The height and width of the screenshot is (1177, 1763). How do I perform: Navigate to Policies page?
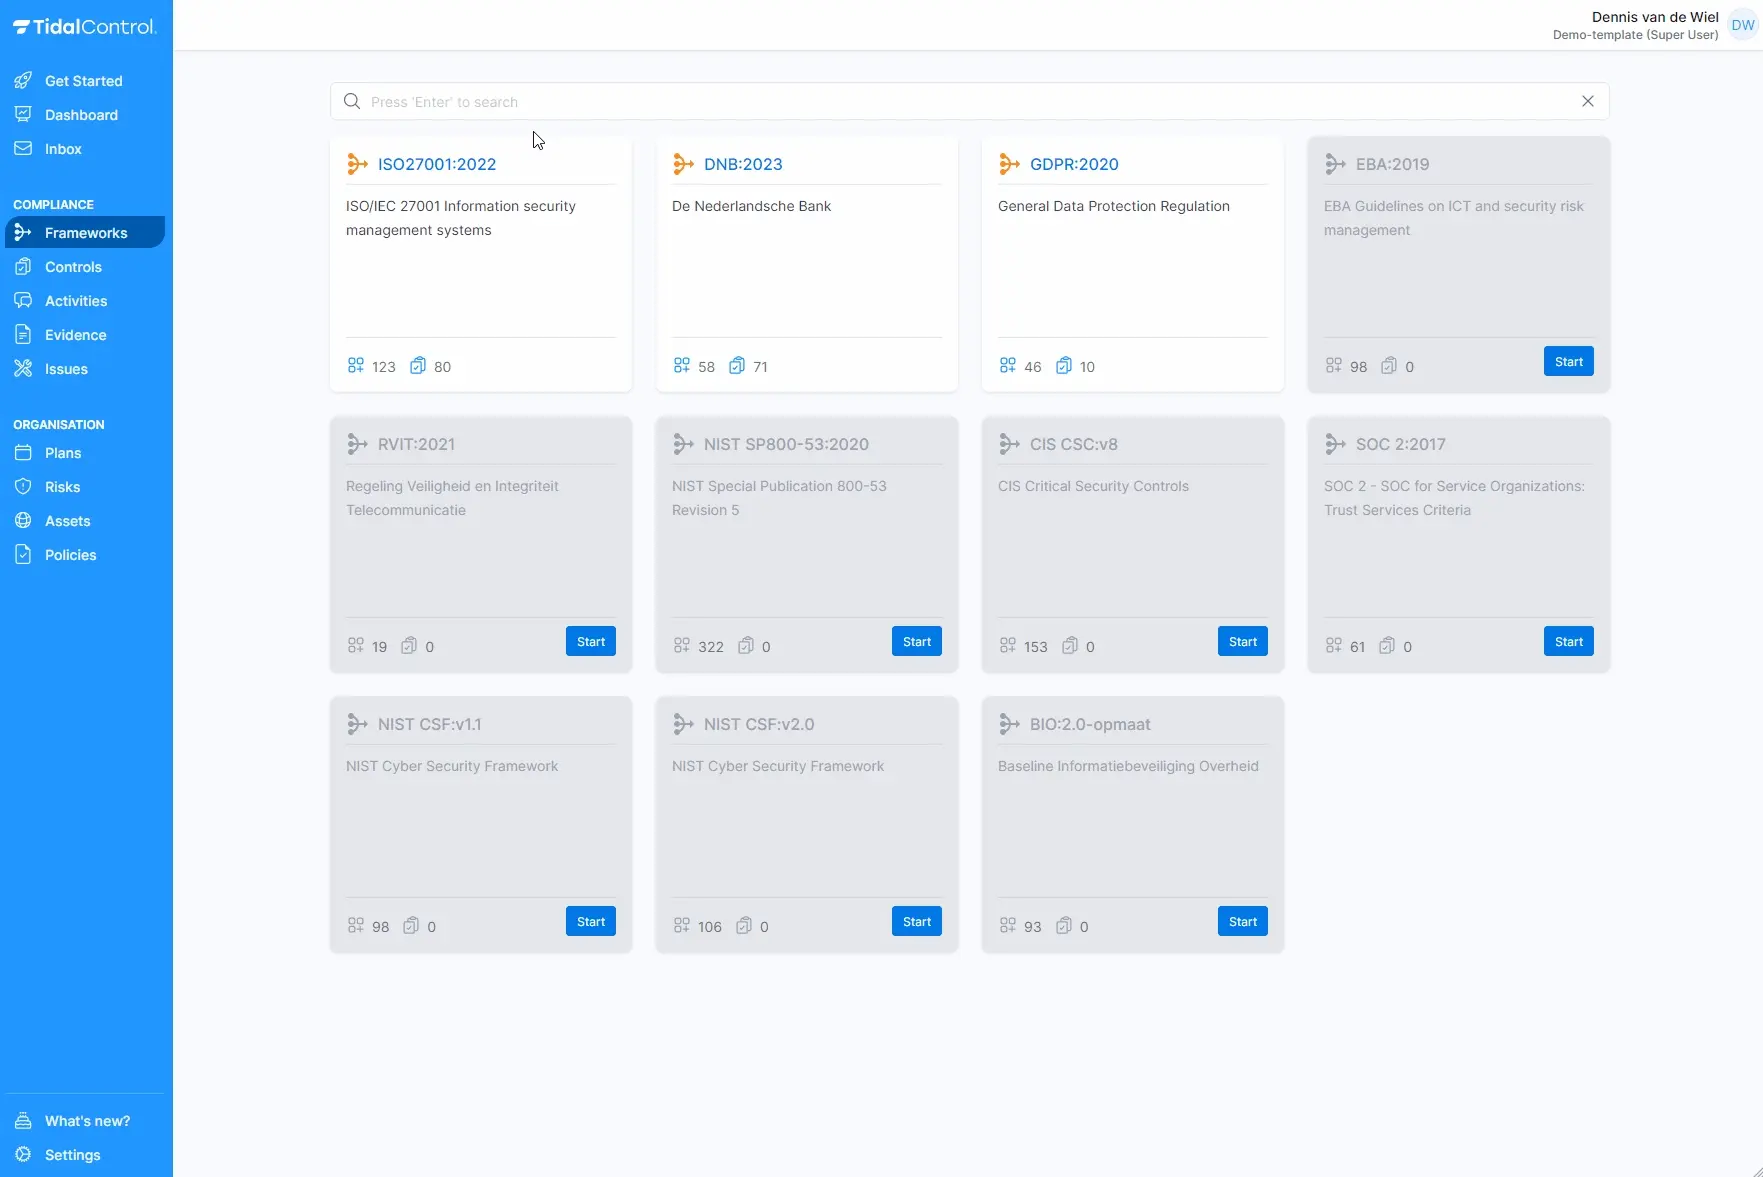coord(70,555)
